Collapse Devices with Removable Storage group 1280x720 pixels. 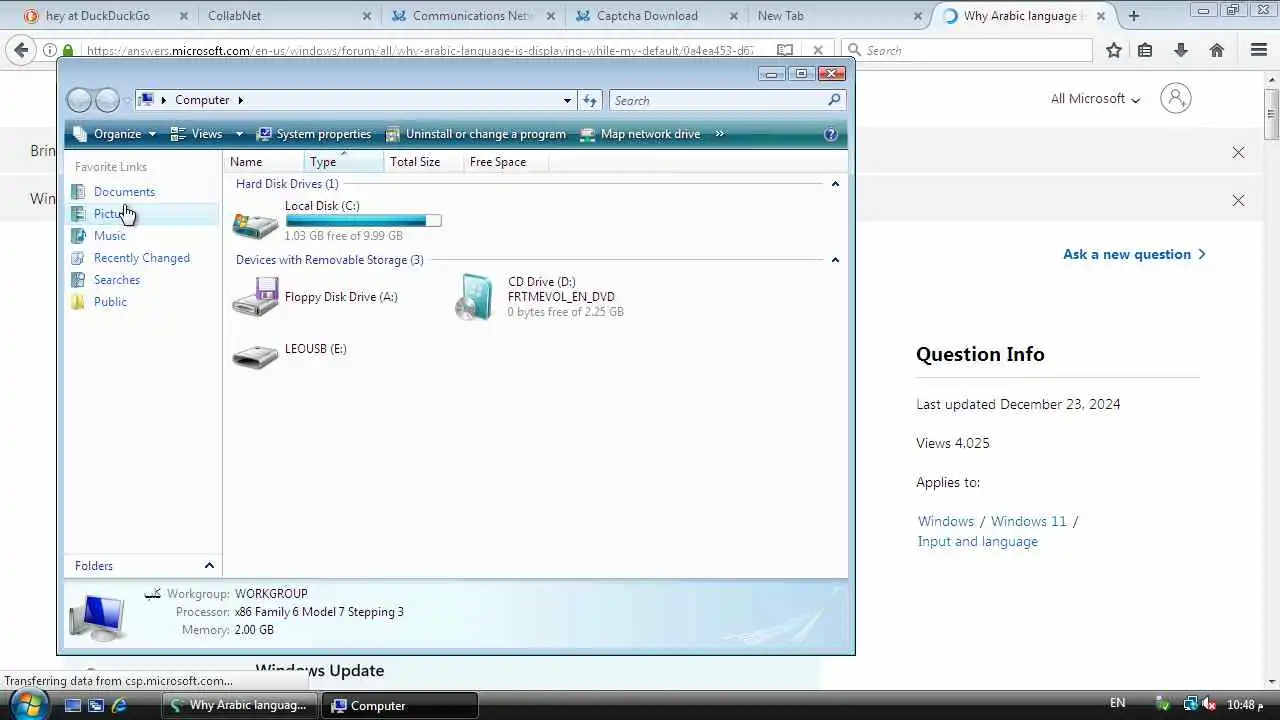click(x=835, y=260)
